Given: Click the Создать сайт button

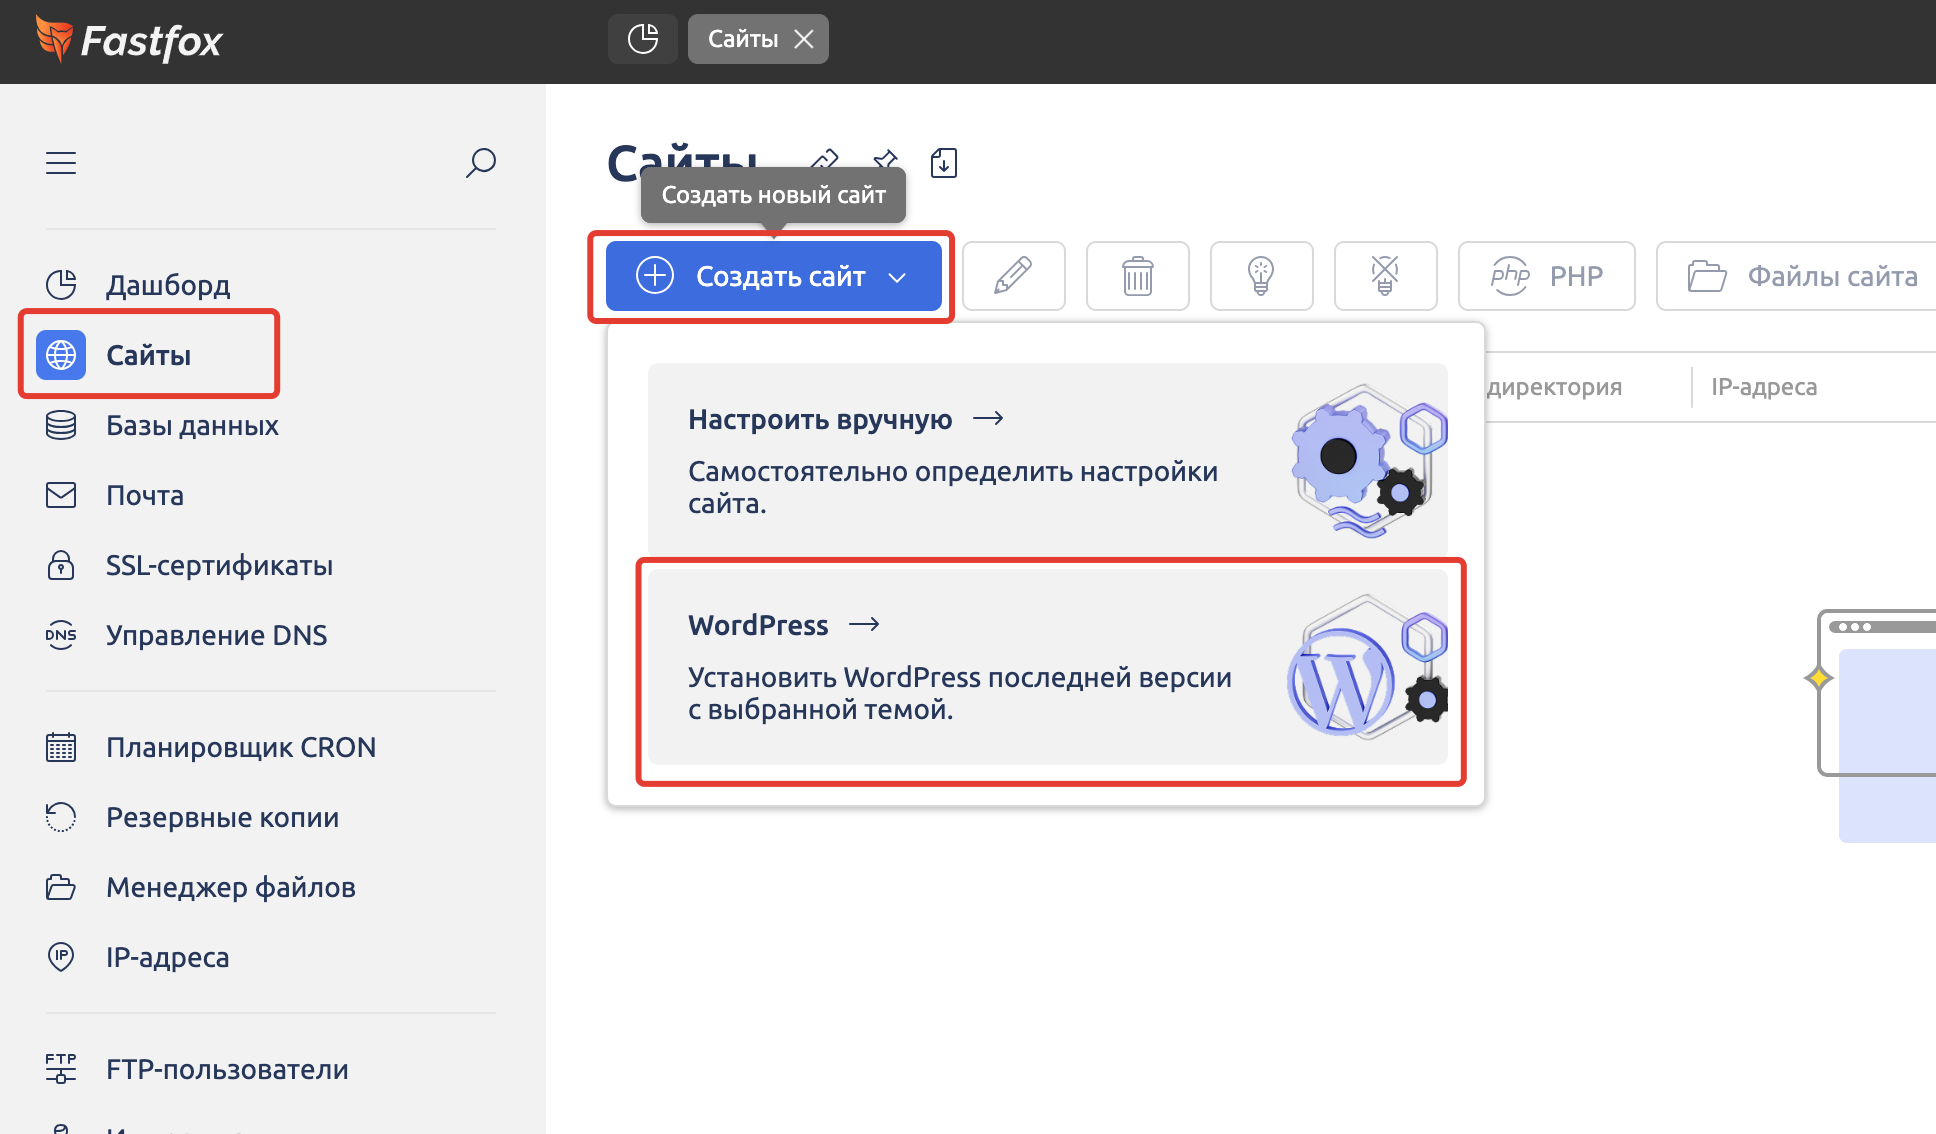Looking at the screenshot, I should pos(773,276).
